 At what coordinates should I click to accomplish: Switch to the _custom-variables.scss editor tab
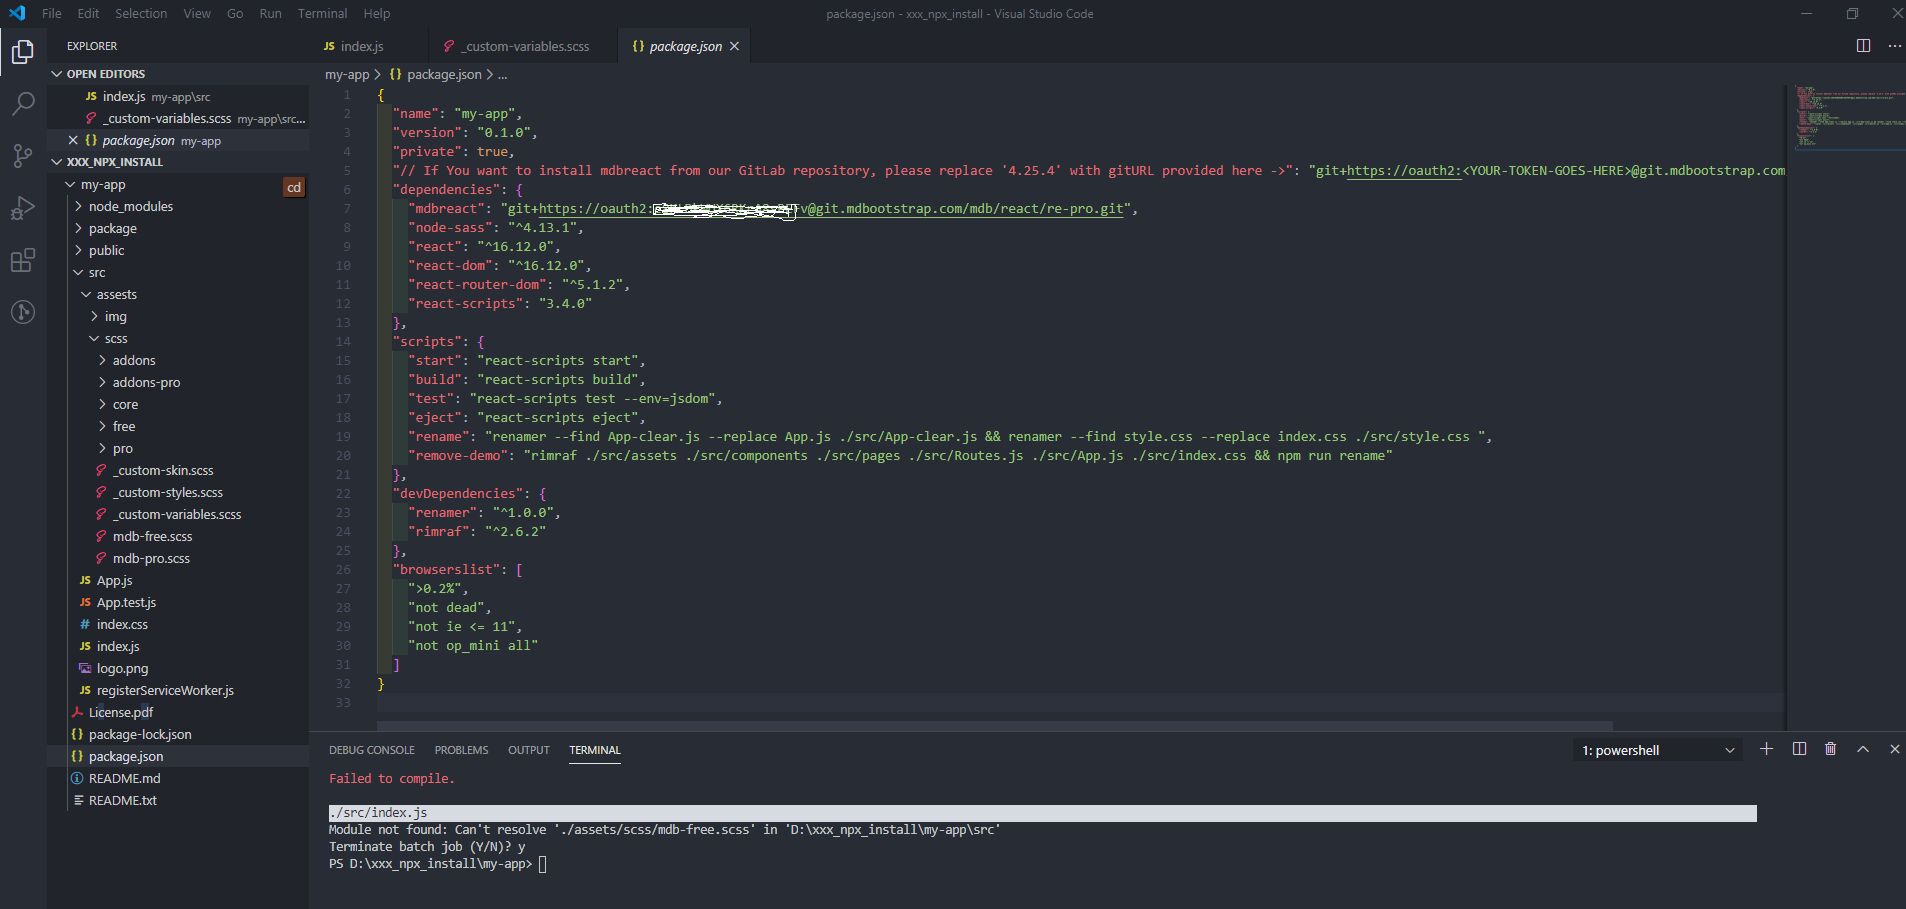pos(523,46)
